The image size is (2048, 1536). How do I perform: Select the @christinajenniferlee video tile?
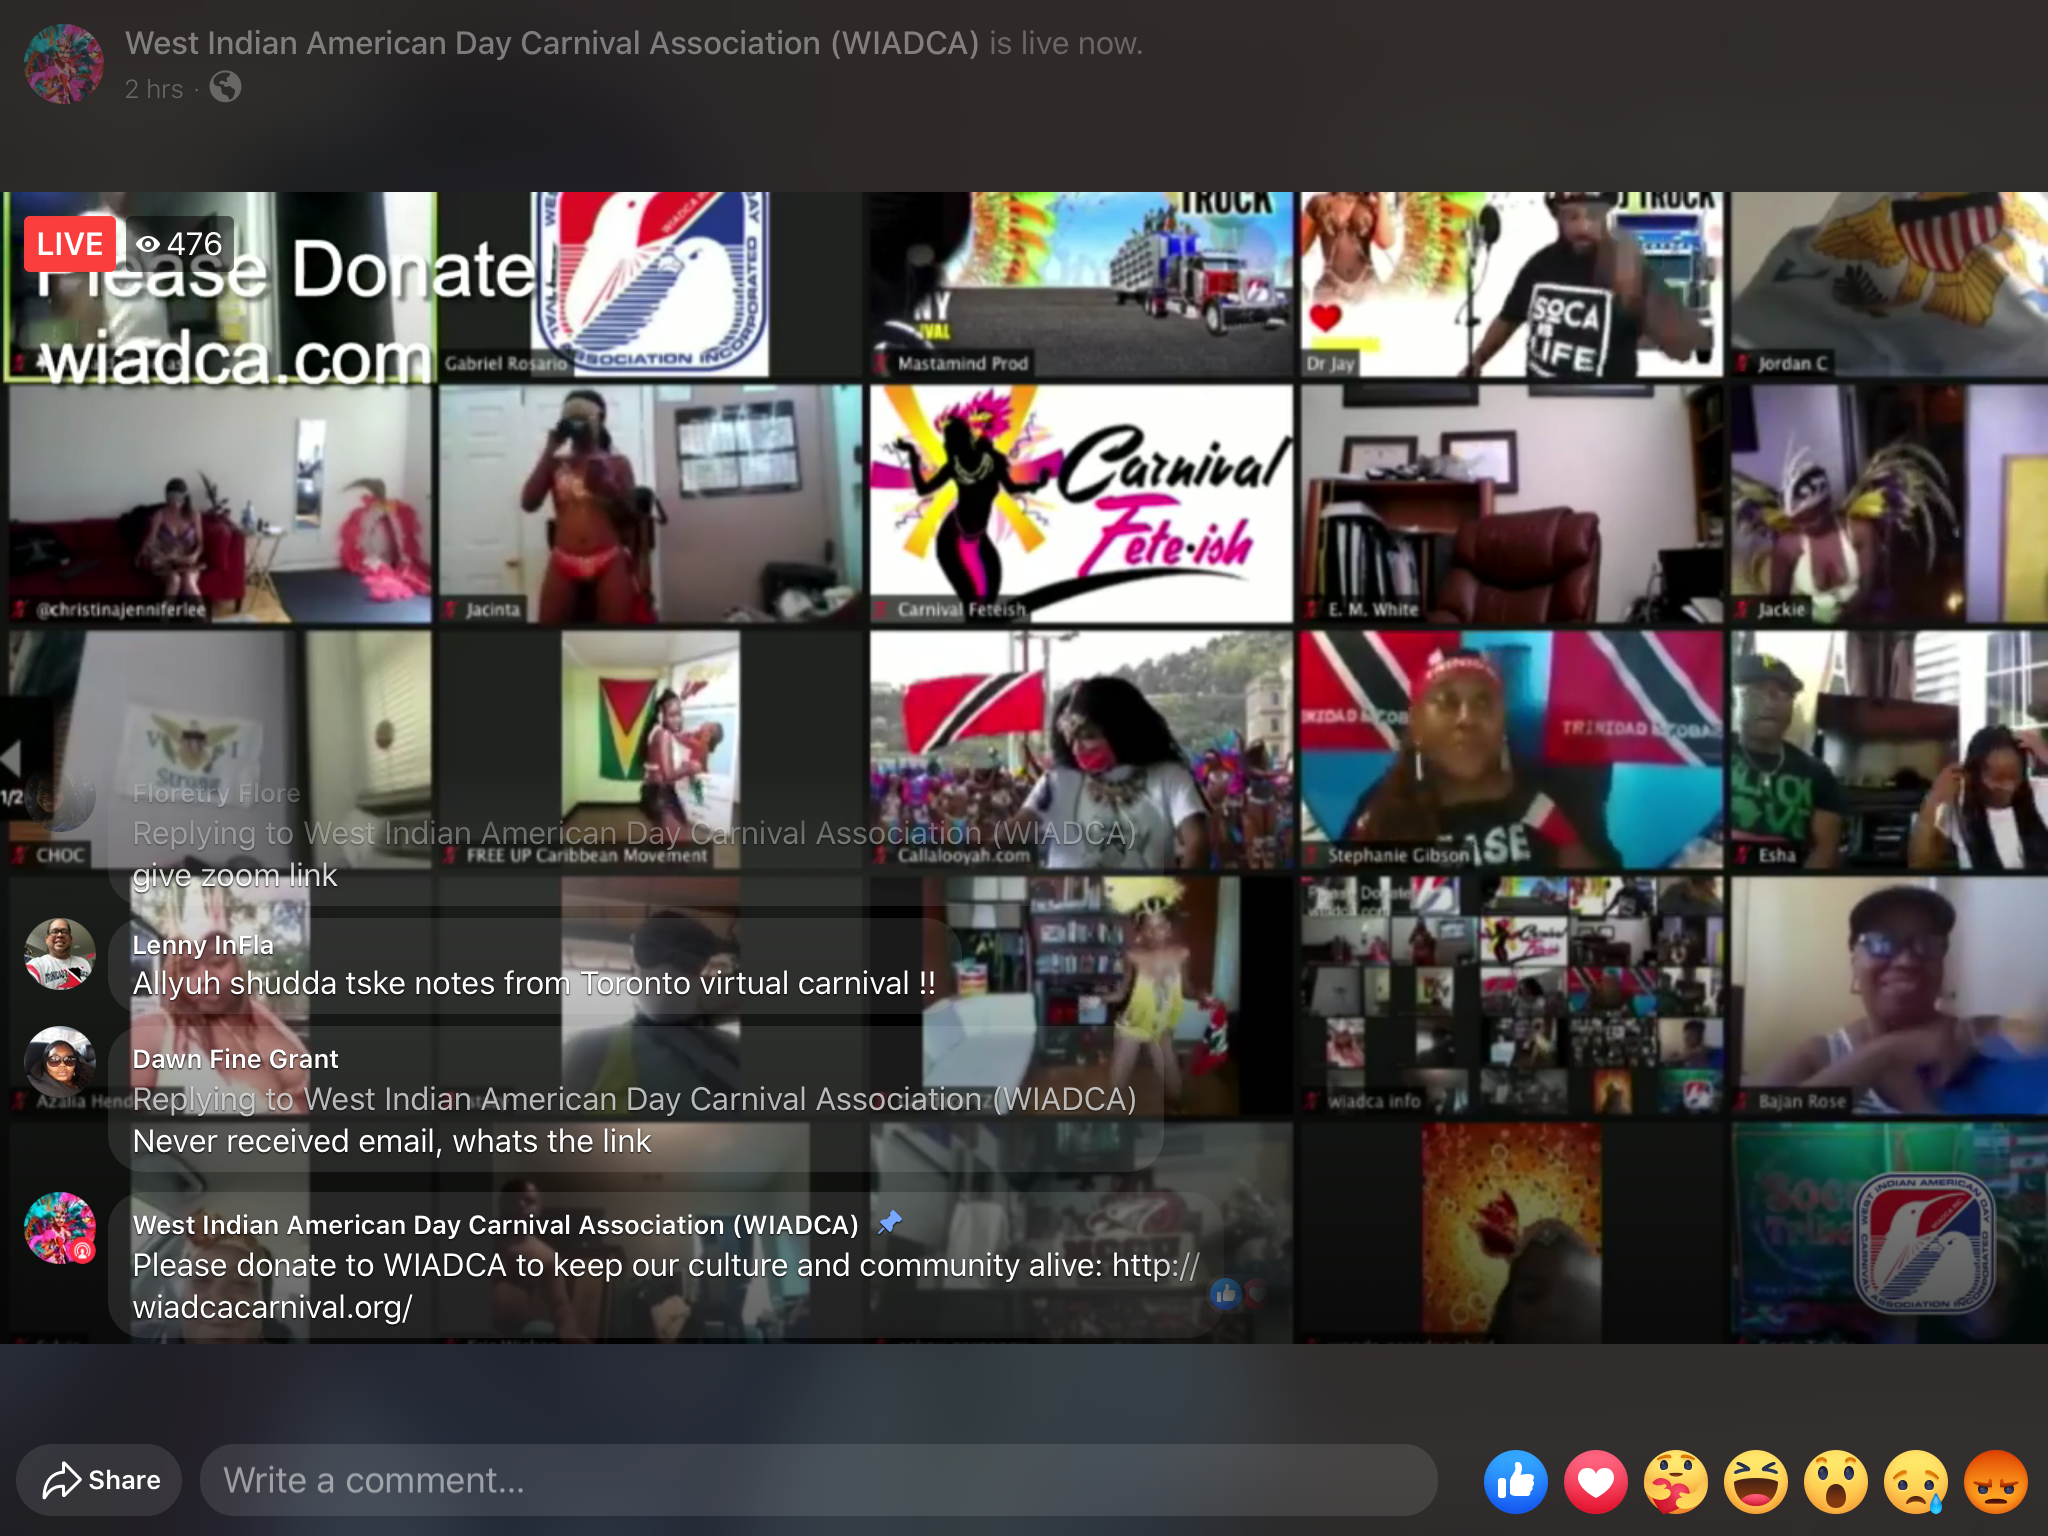(x=221, y=504)
